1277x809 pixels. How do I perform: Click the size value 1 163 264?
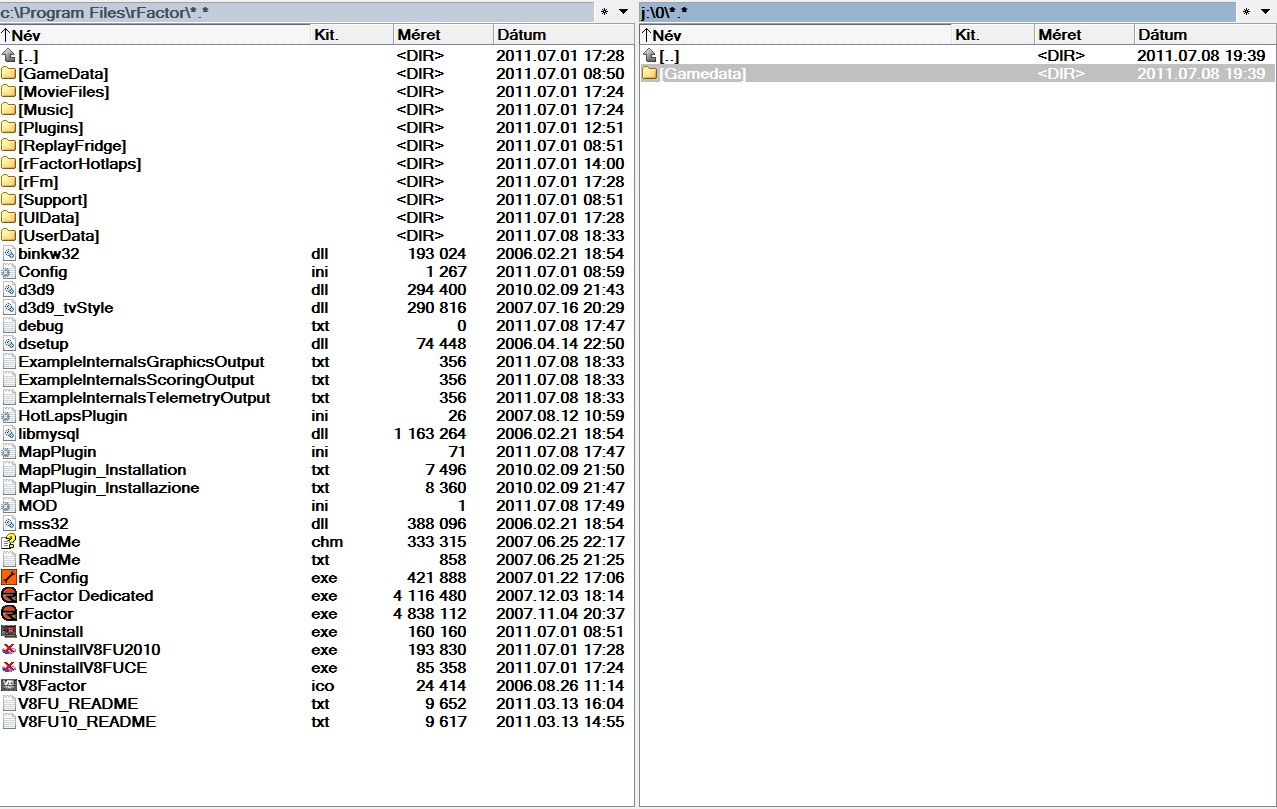click(x=430, y=434)
